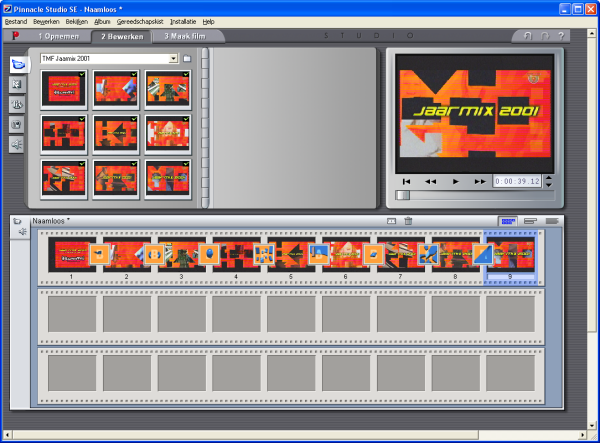Switch to the 1 Opnemen tab
This screenshot has height=443, width=600.
[x=59, y=36]
